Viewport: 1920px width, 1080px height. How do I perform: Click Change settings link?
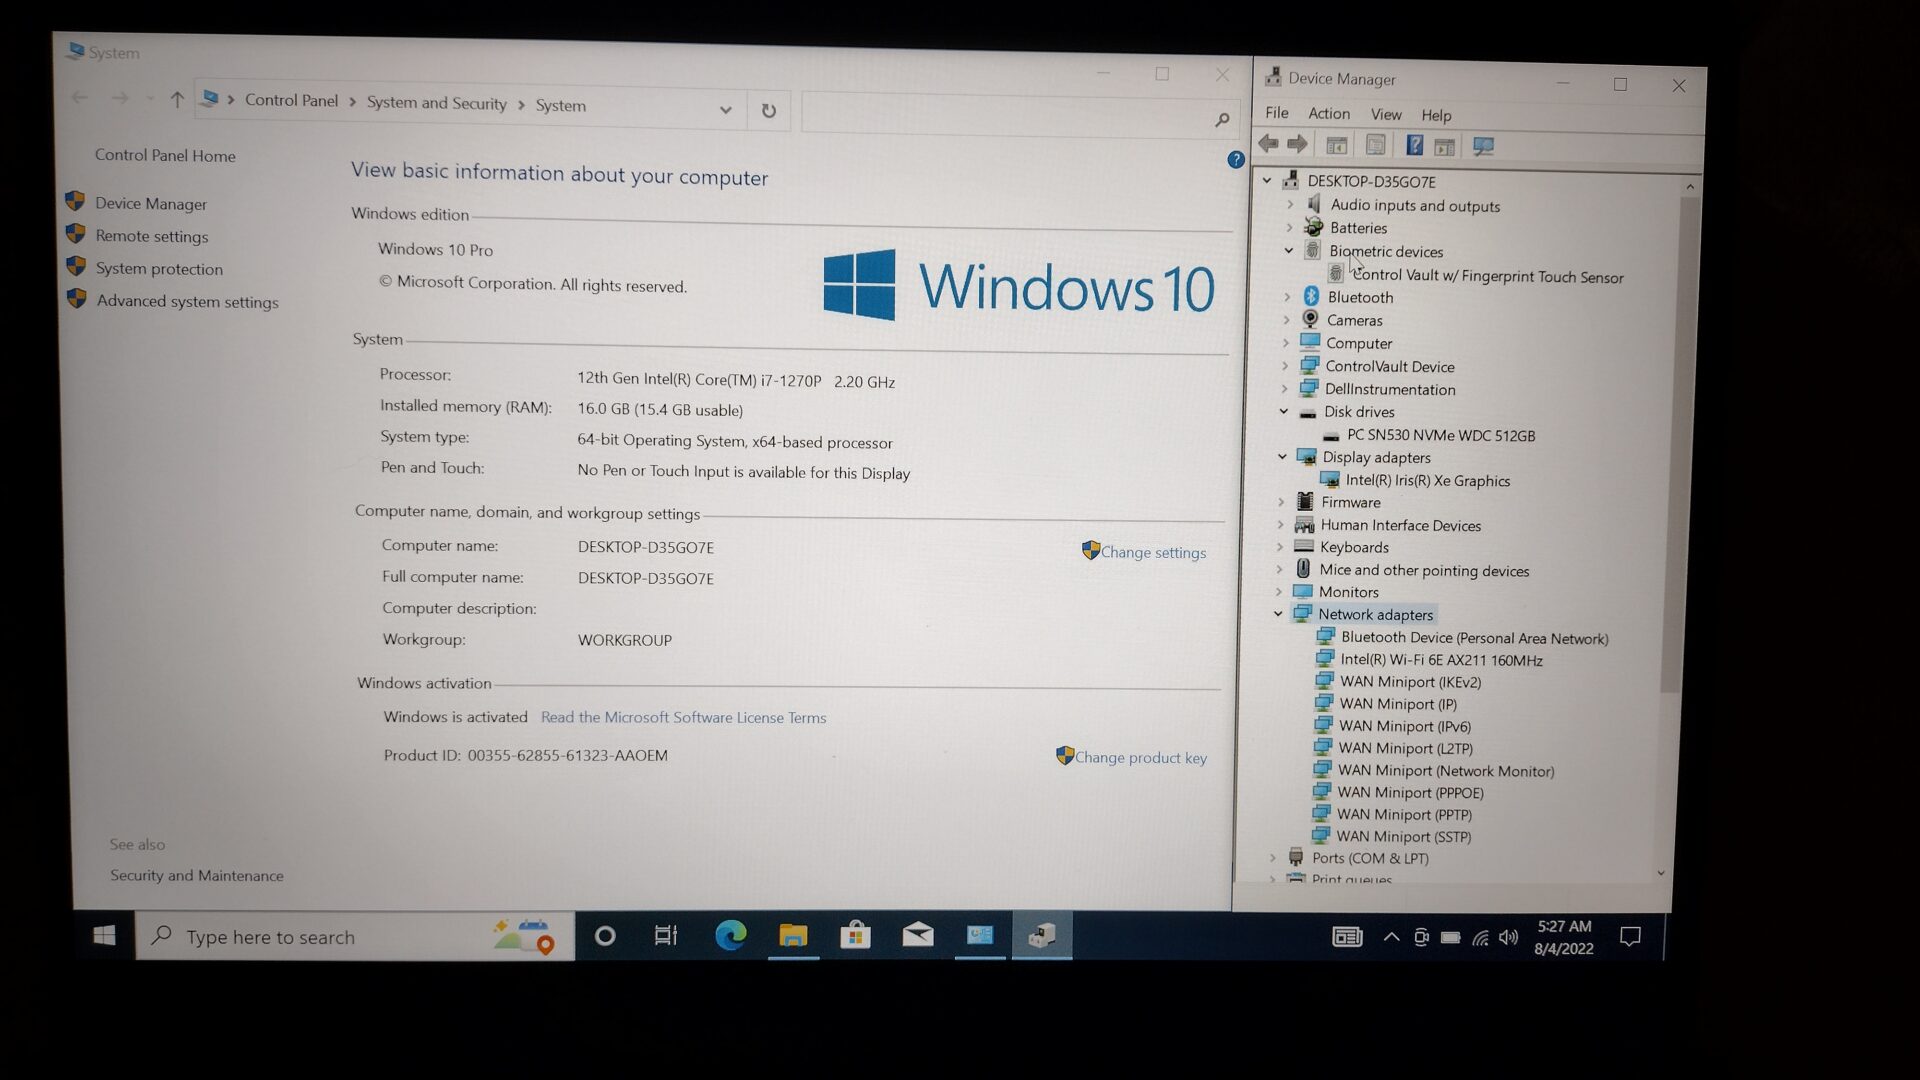point(1153,552)
